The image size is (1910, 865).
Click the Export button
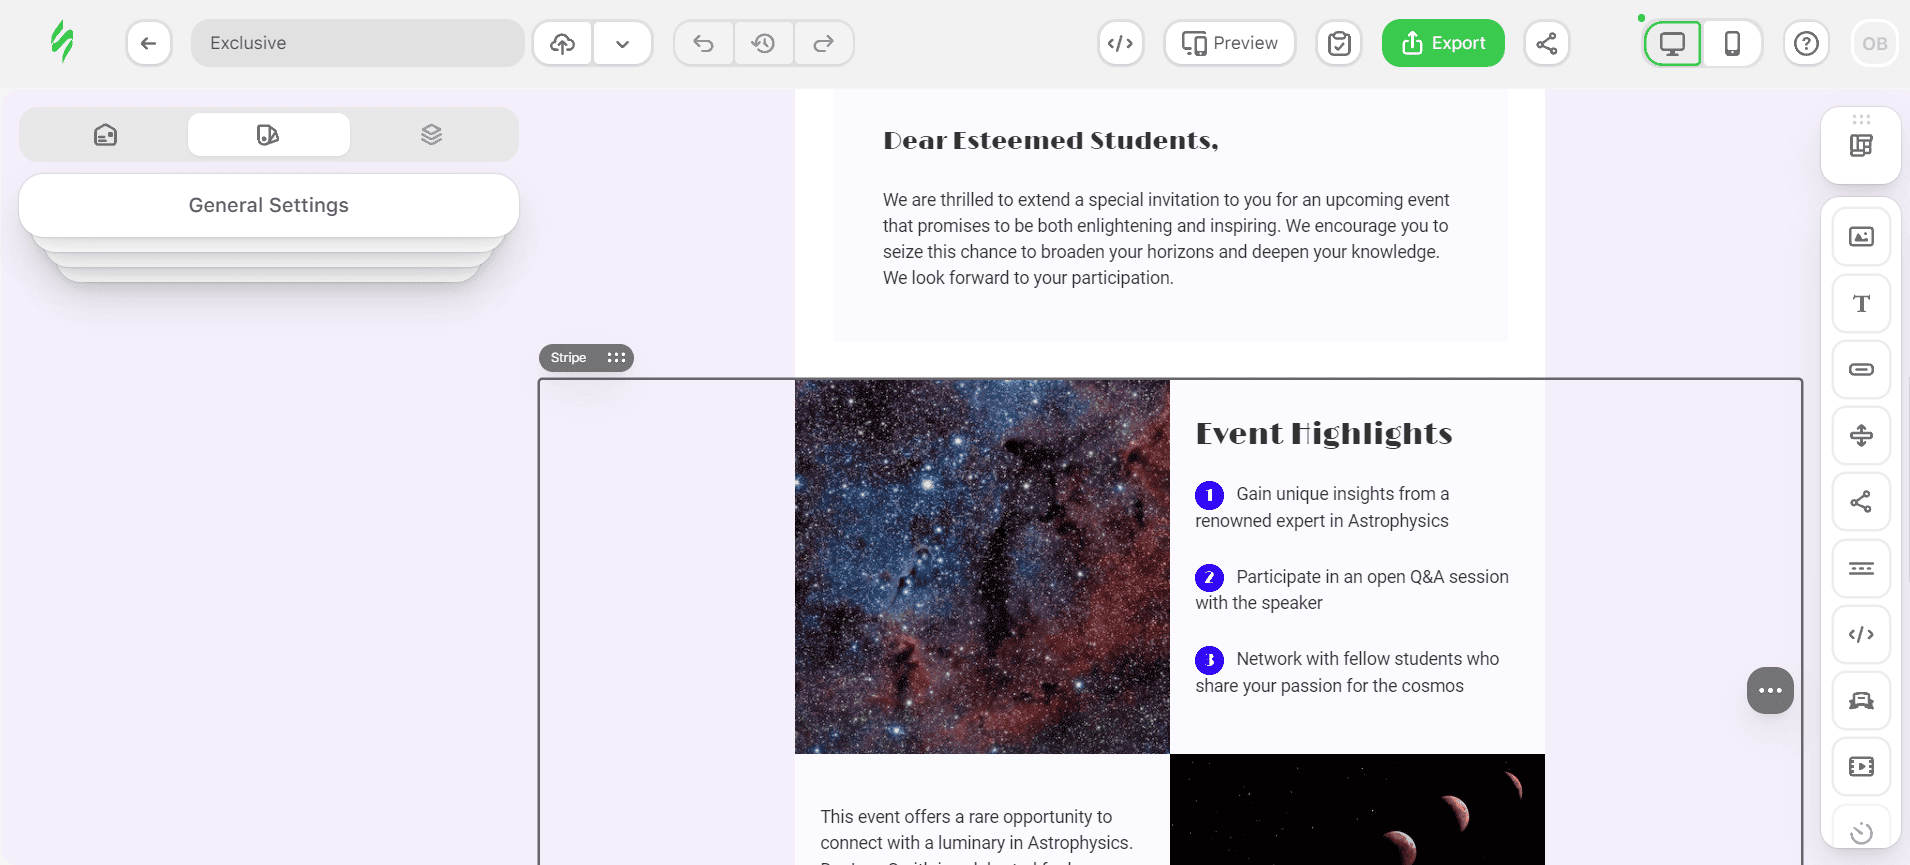(x=1442, y=43)
